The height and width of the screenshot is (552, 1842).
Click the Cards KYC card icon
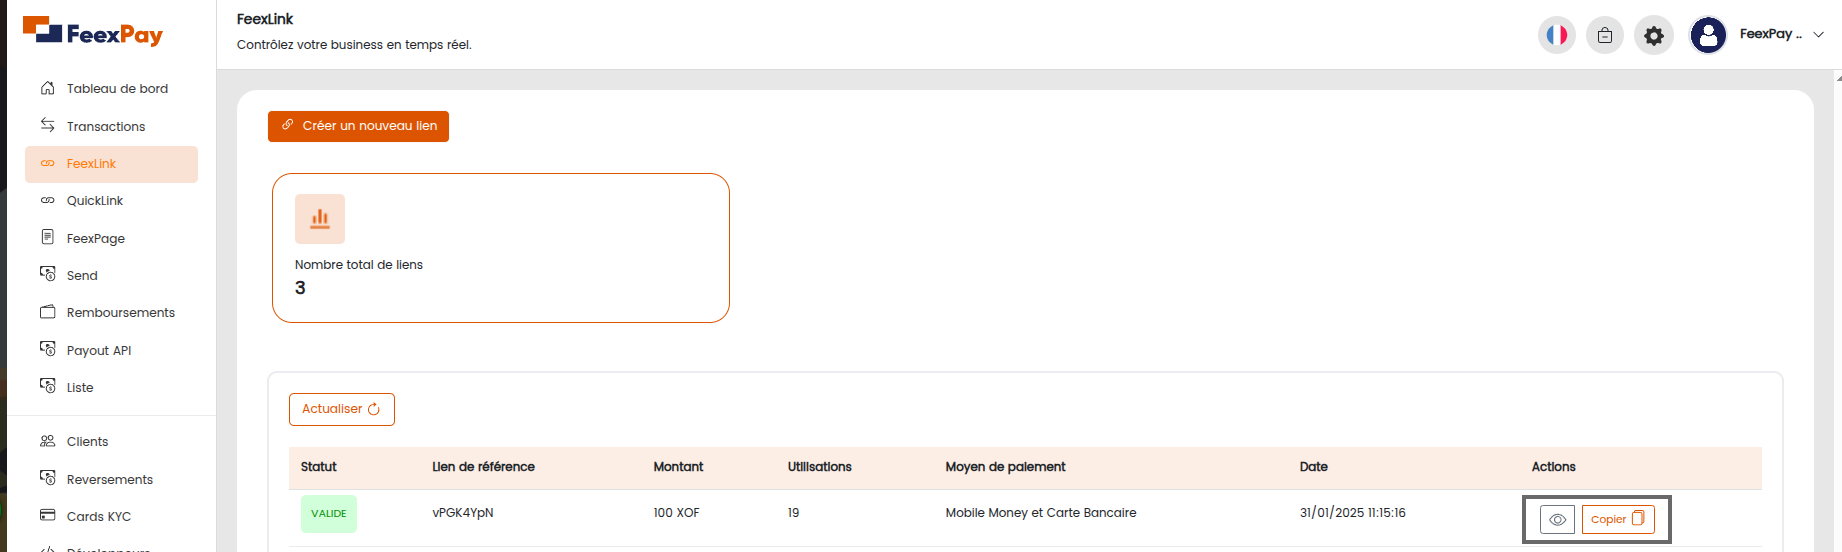(47, 515)
